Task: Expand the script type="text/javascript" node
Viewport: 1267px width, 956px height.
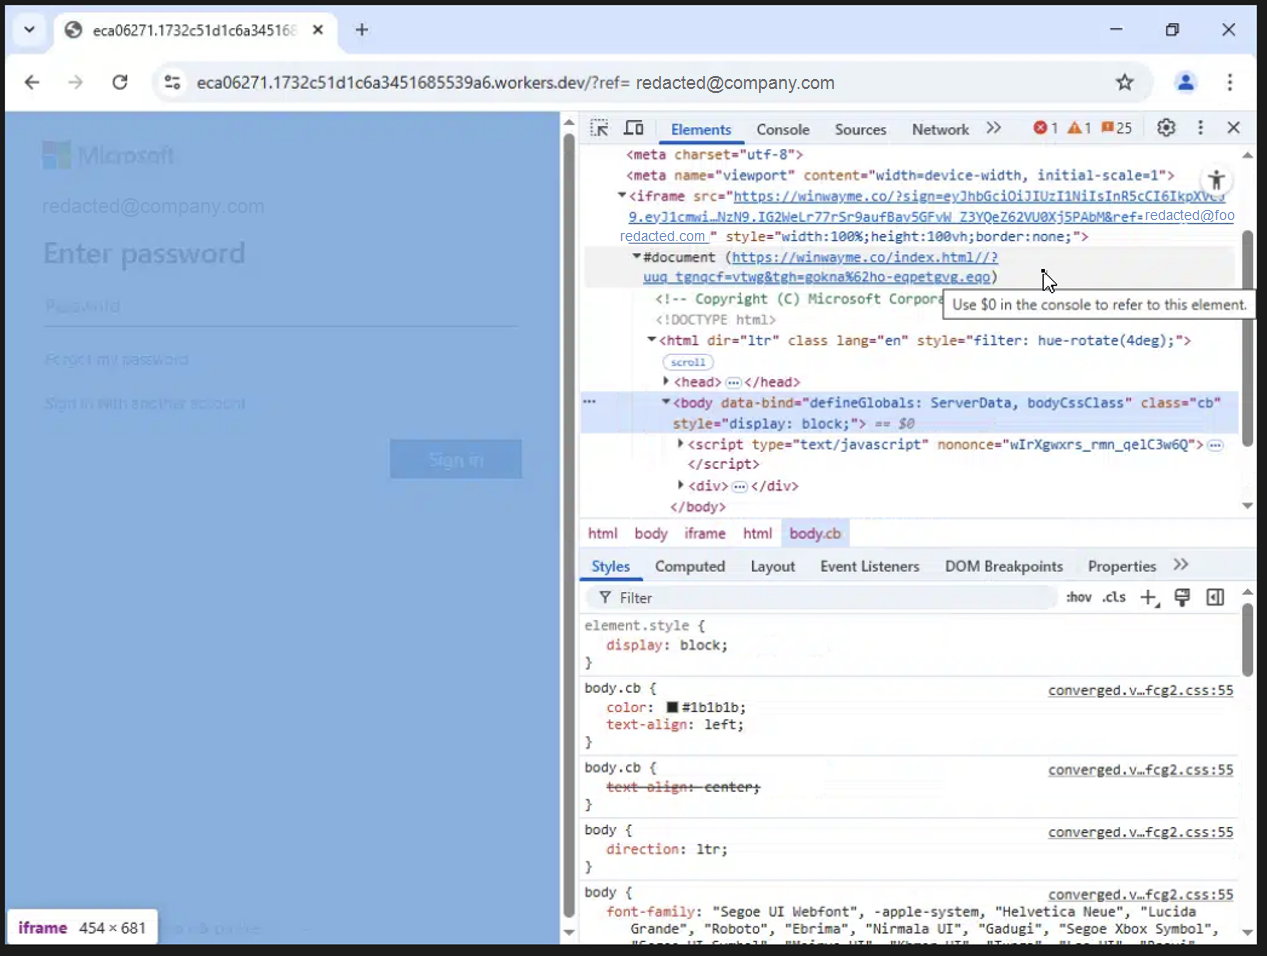Action: pyautogui.click(x=681, y=443)
